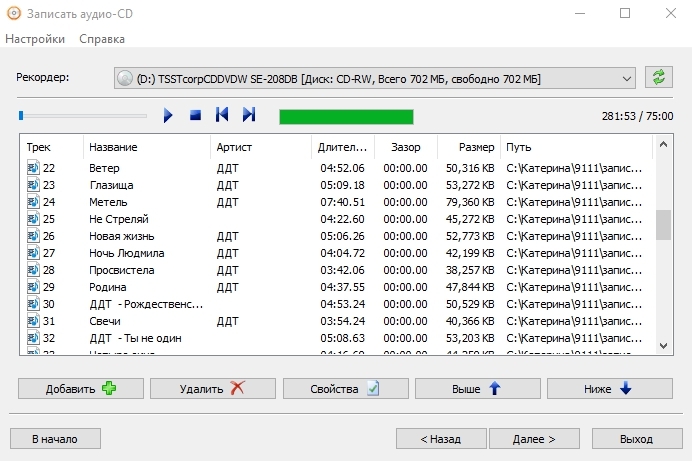Open the Настройки menu
This screenshot has width=692, height=461.
click(35, 39)
